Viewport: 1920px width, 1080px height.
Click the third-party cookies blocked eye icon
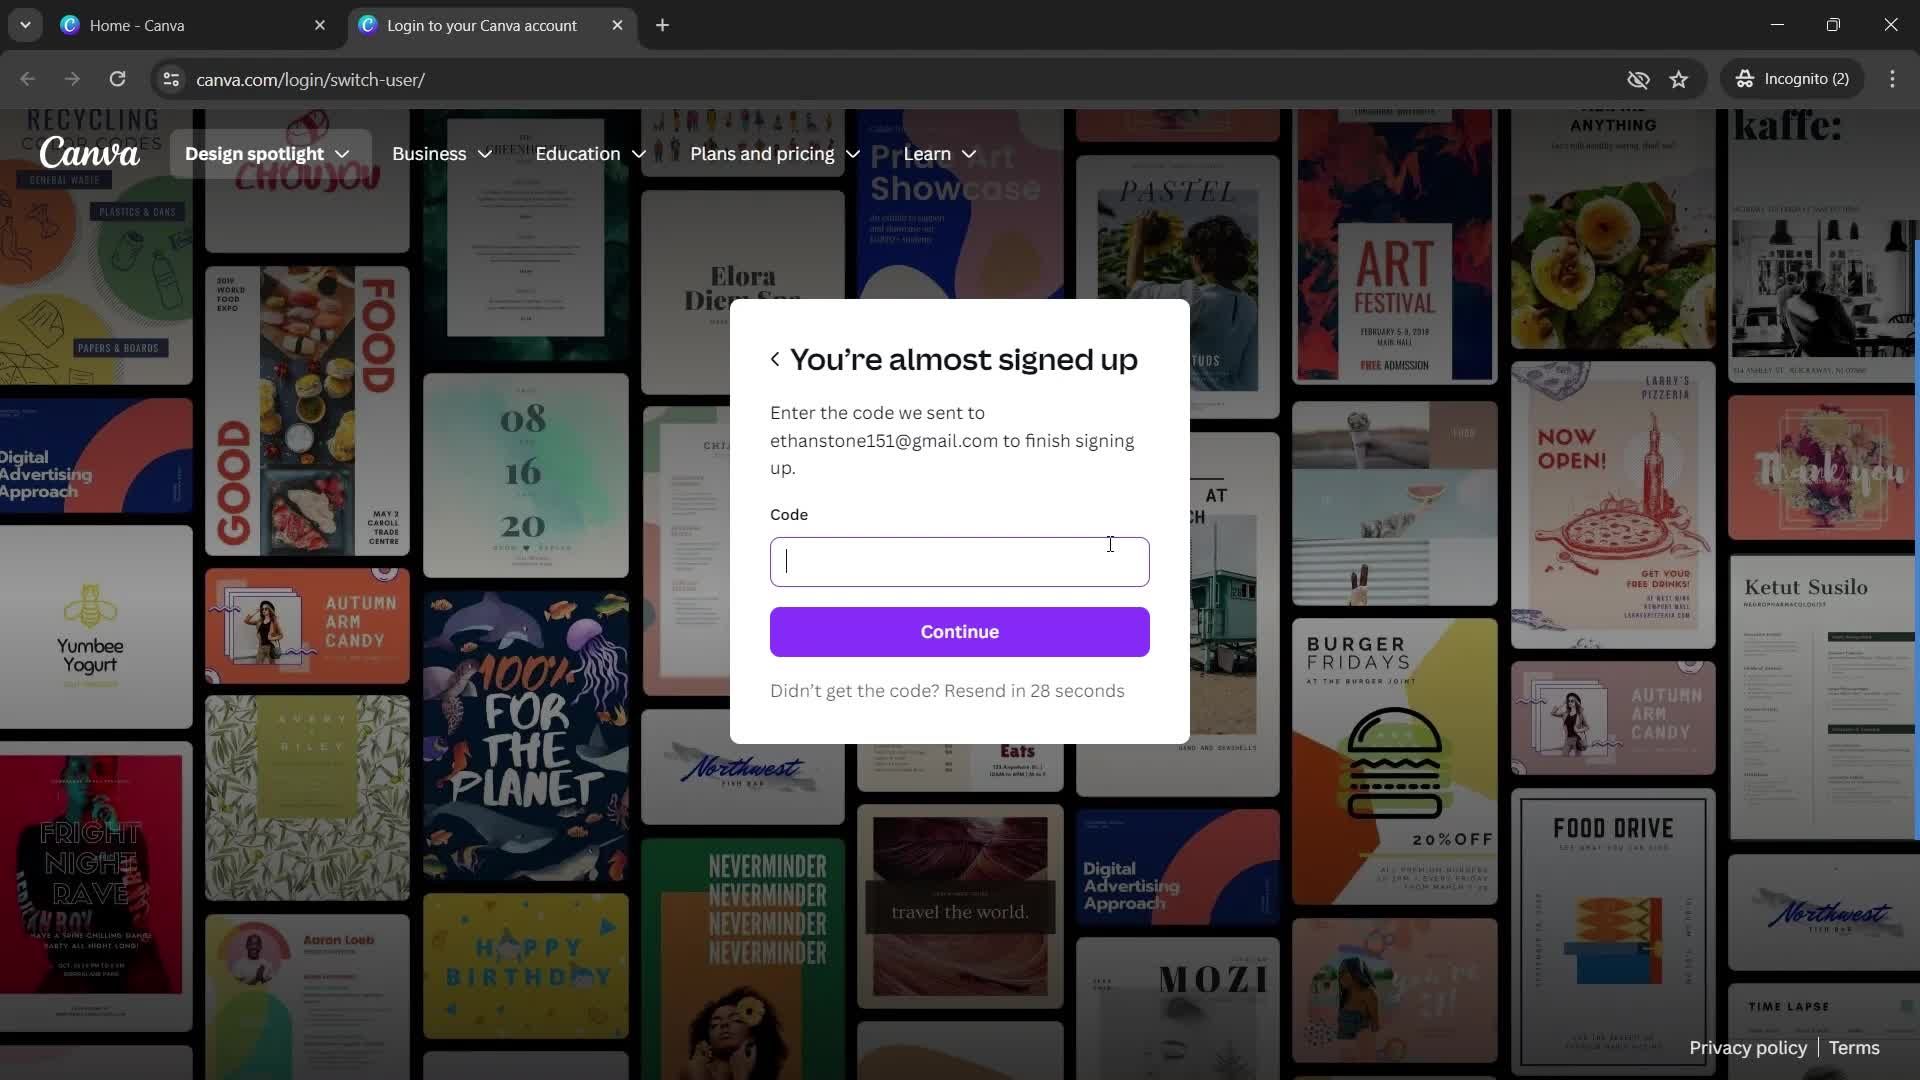1638,79
